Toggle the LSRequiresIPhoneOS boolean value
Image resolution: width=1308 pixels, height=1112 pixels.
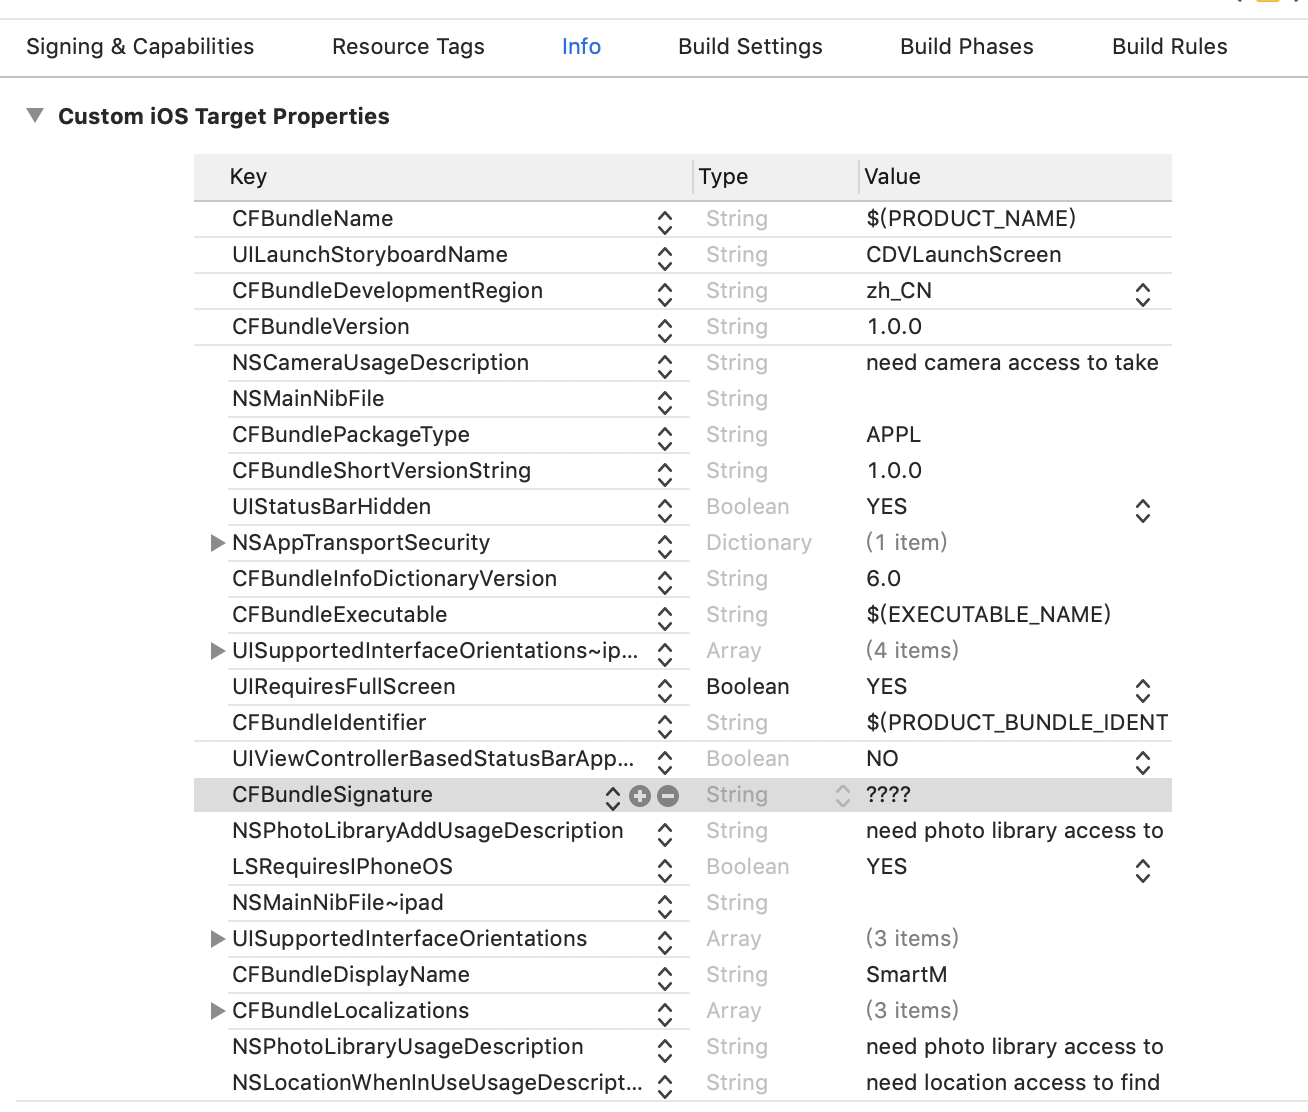pos(1142,870)
